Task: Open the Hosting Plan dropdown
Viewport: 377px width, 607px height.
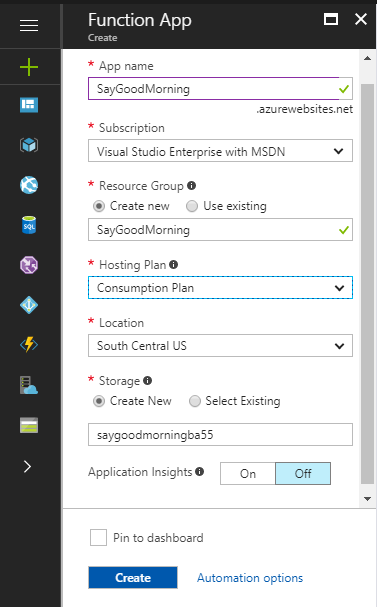Action: [220, 288]
